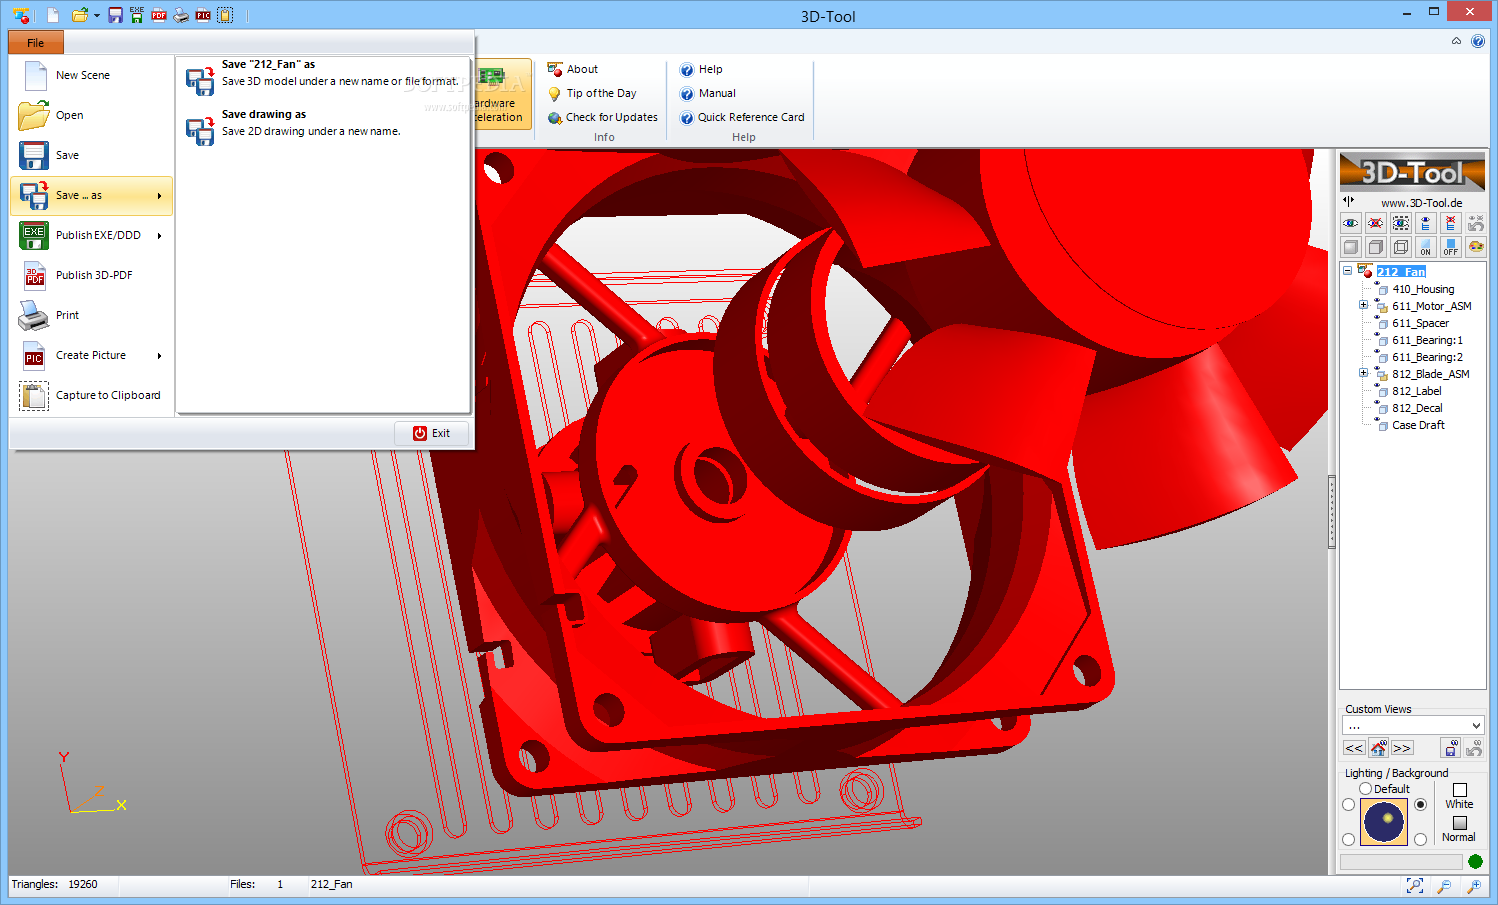Open the dropdown arrow beside the open folder icon

click(97, 15)
